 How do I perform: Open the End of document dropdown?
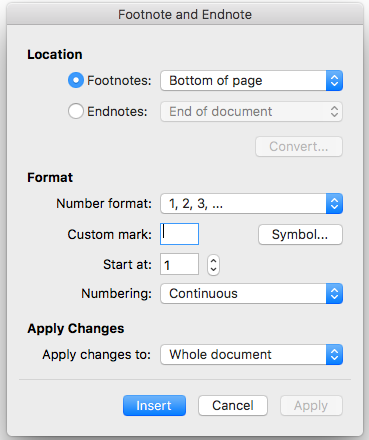click(251, 111)
